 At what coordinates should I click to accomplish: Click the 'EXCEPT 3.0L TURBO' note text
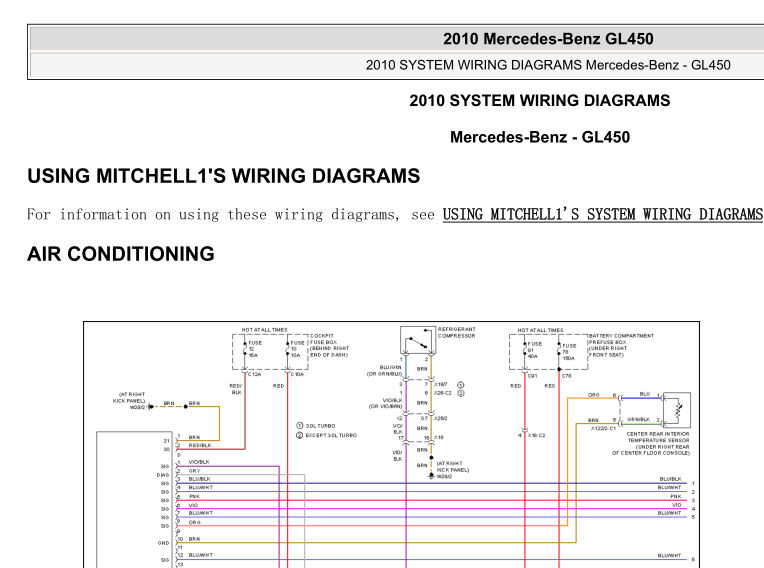(x=331, y=435)
